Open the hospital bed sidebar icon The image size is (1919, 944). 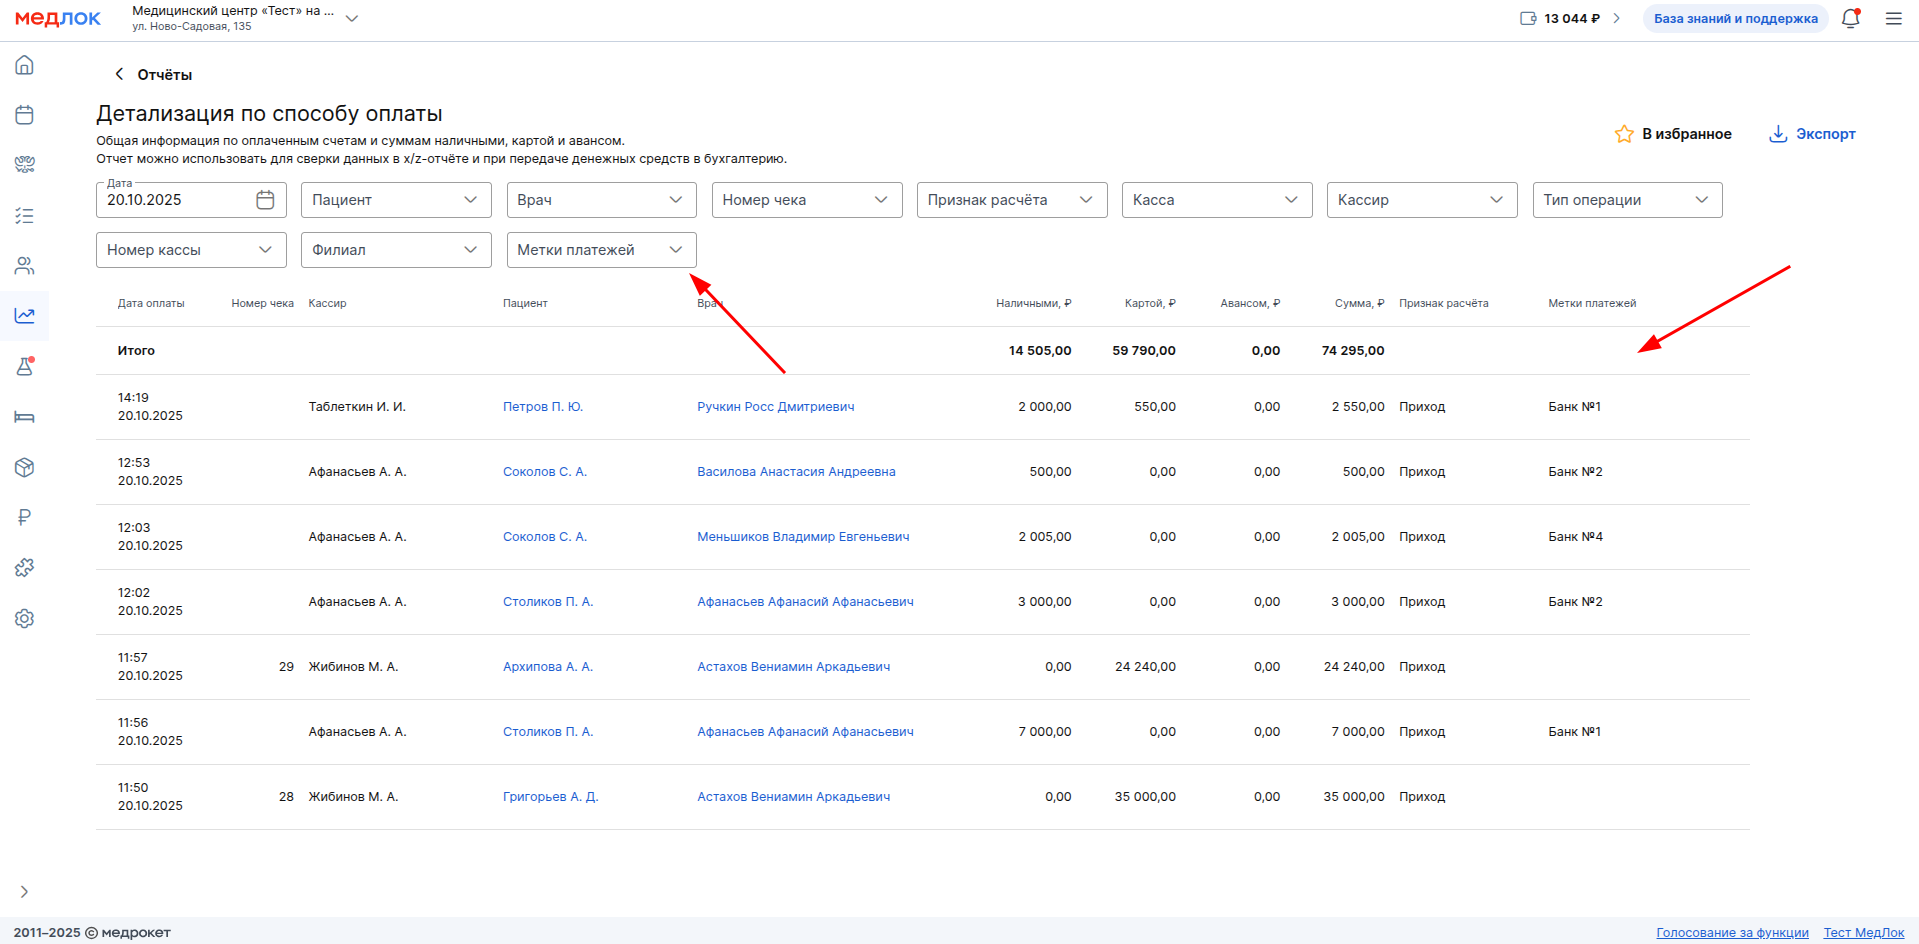(x=25, y=417)
